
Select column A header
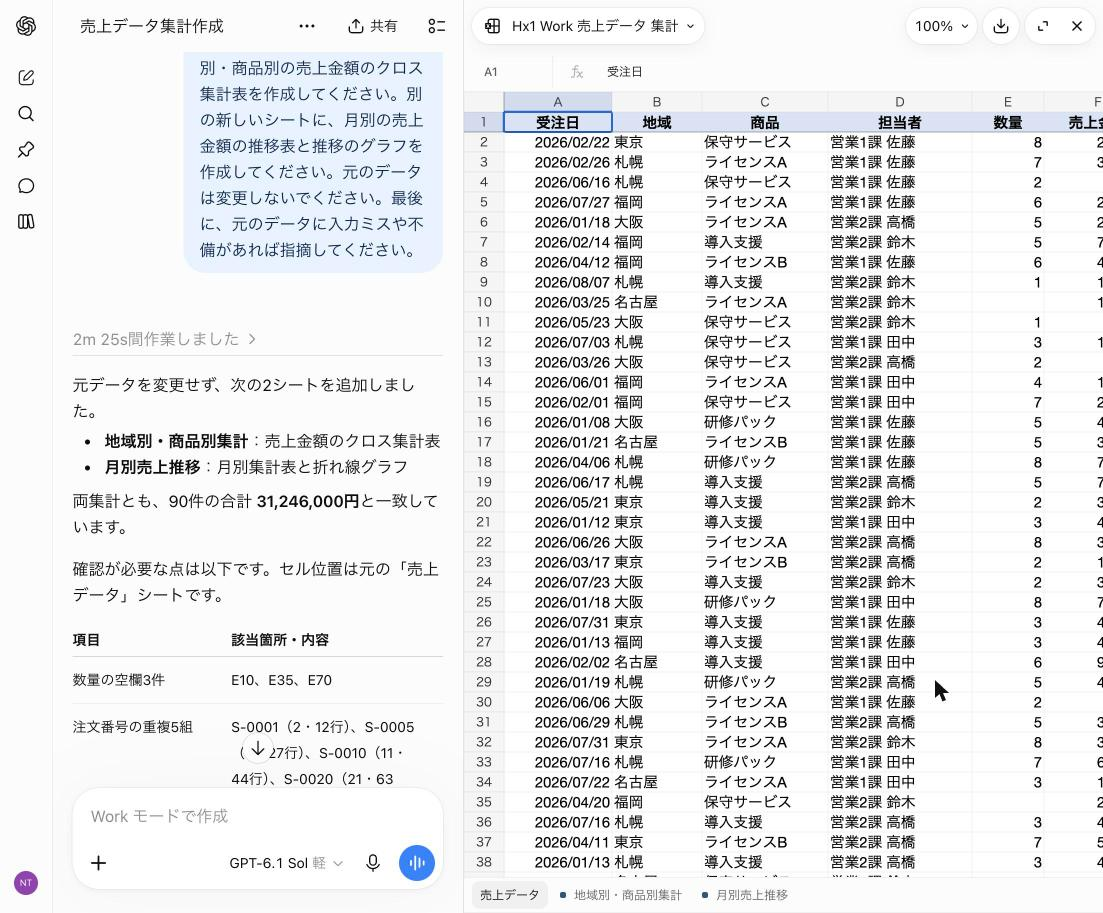tap(558, 102)
